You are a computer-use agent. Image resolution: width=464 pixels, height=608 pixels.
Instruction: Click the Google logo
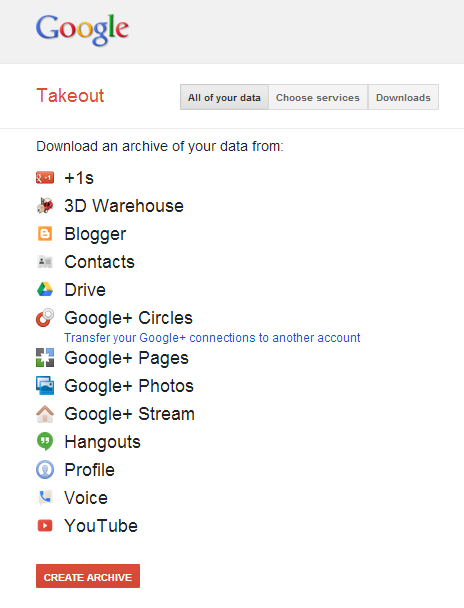click(82, 29)
